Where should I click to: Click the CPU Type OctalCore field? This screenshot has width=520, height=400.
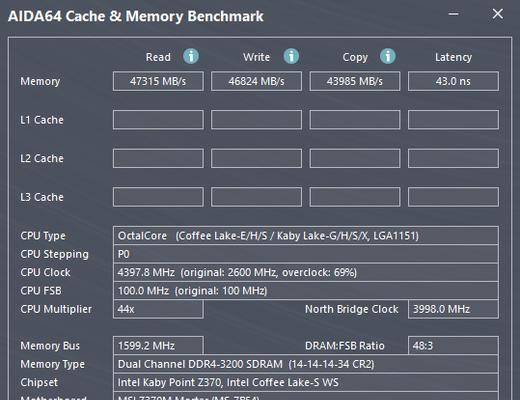306,236
